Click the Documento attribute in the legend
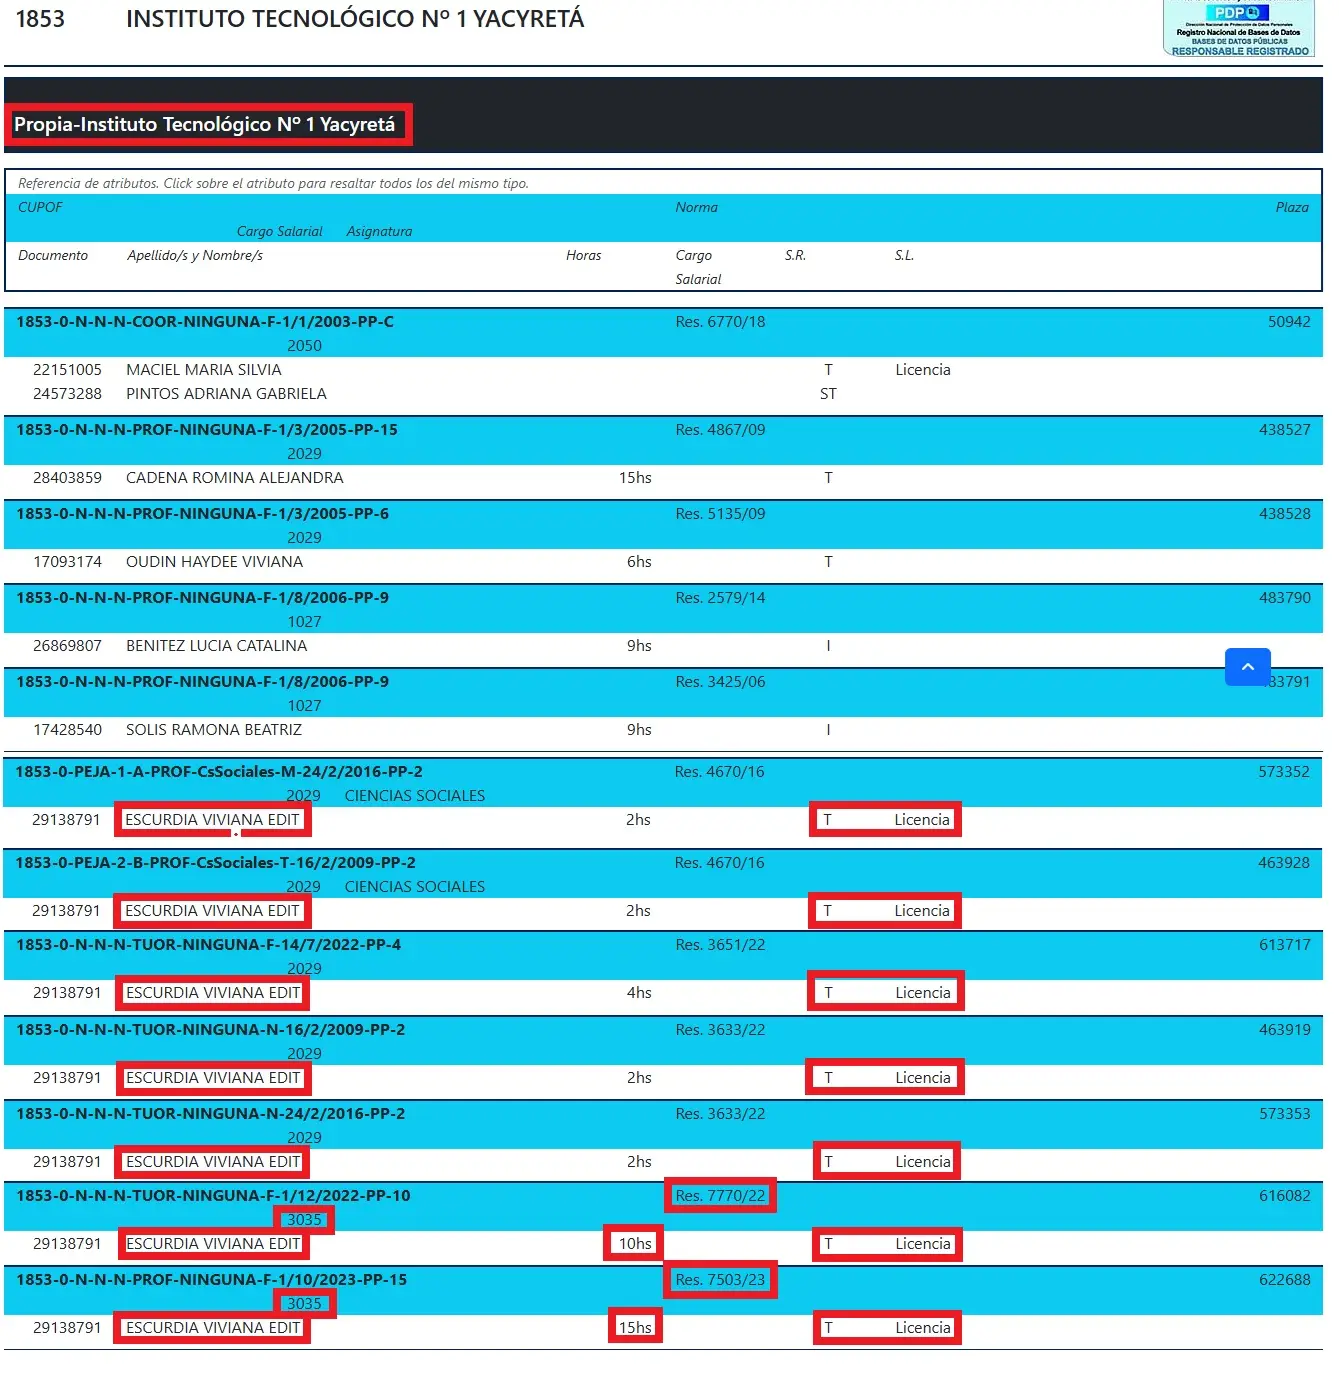 pos(53,255)
